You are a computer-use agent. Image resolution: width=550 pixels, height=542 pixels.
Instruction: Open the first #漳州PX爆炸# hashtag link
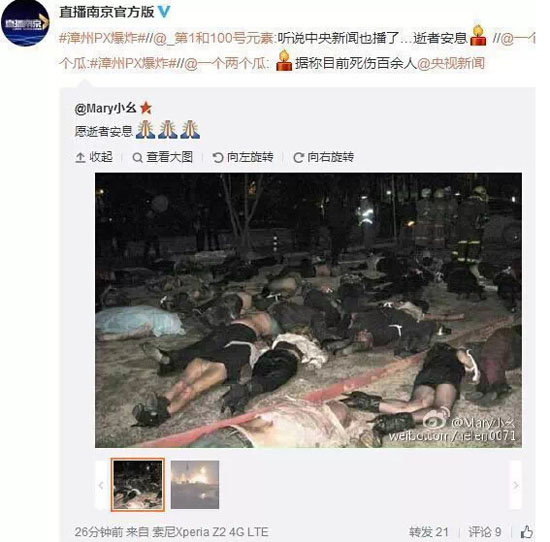coord(102,38)
